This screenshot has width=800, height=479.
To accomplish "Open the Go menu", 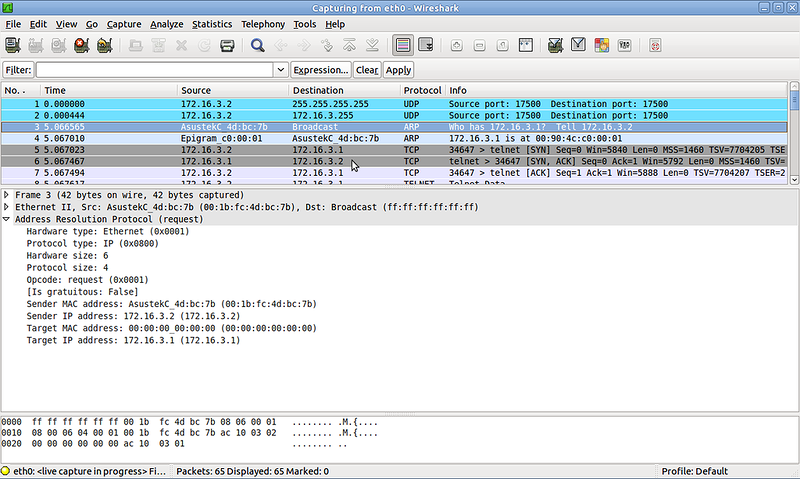I will pos(92,24).
